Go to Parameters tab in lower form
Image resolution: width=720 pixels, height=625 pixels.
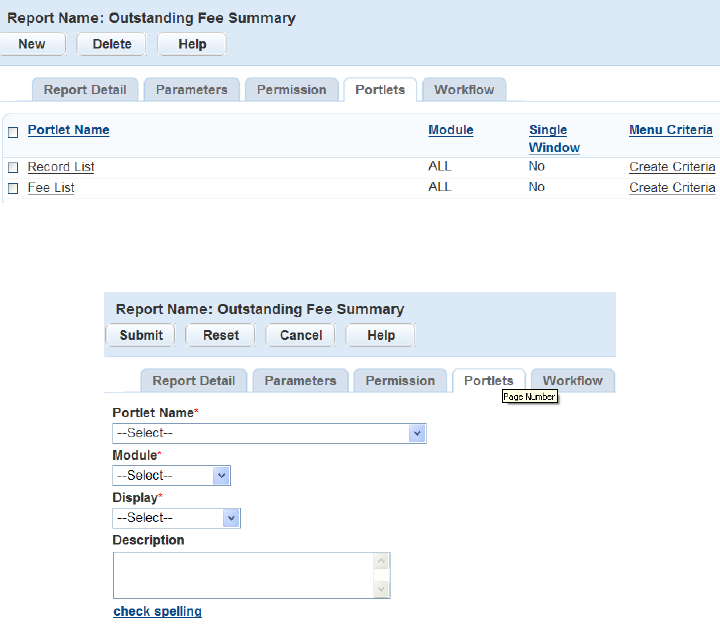point(300,381)
